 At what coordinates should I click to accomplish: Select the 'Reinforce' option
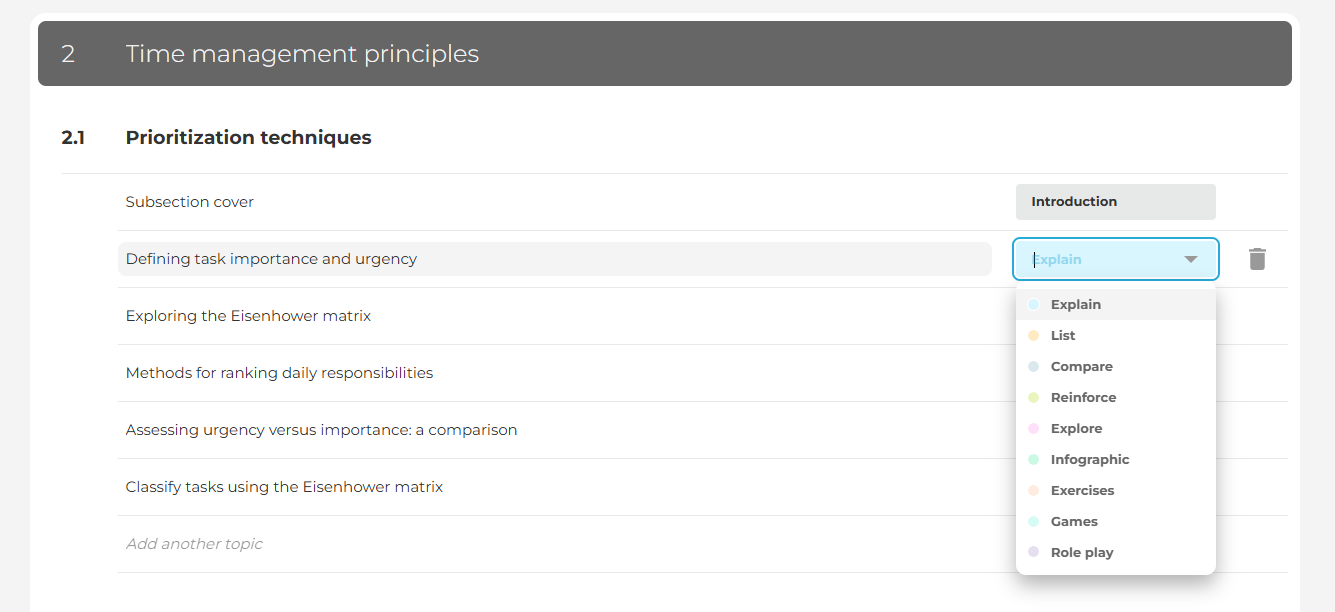[x=1083, y=398]
